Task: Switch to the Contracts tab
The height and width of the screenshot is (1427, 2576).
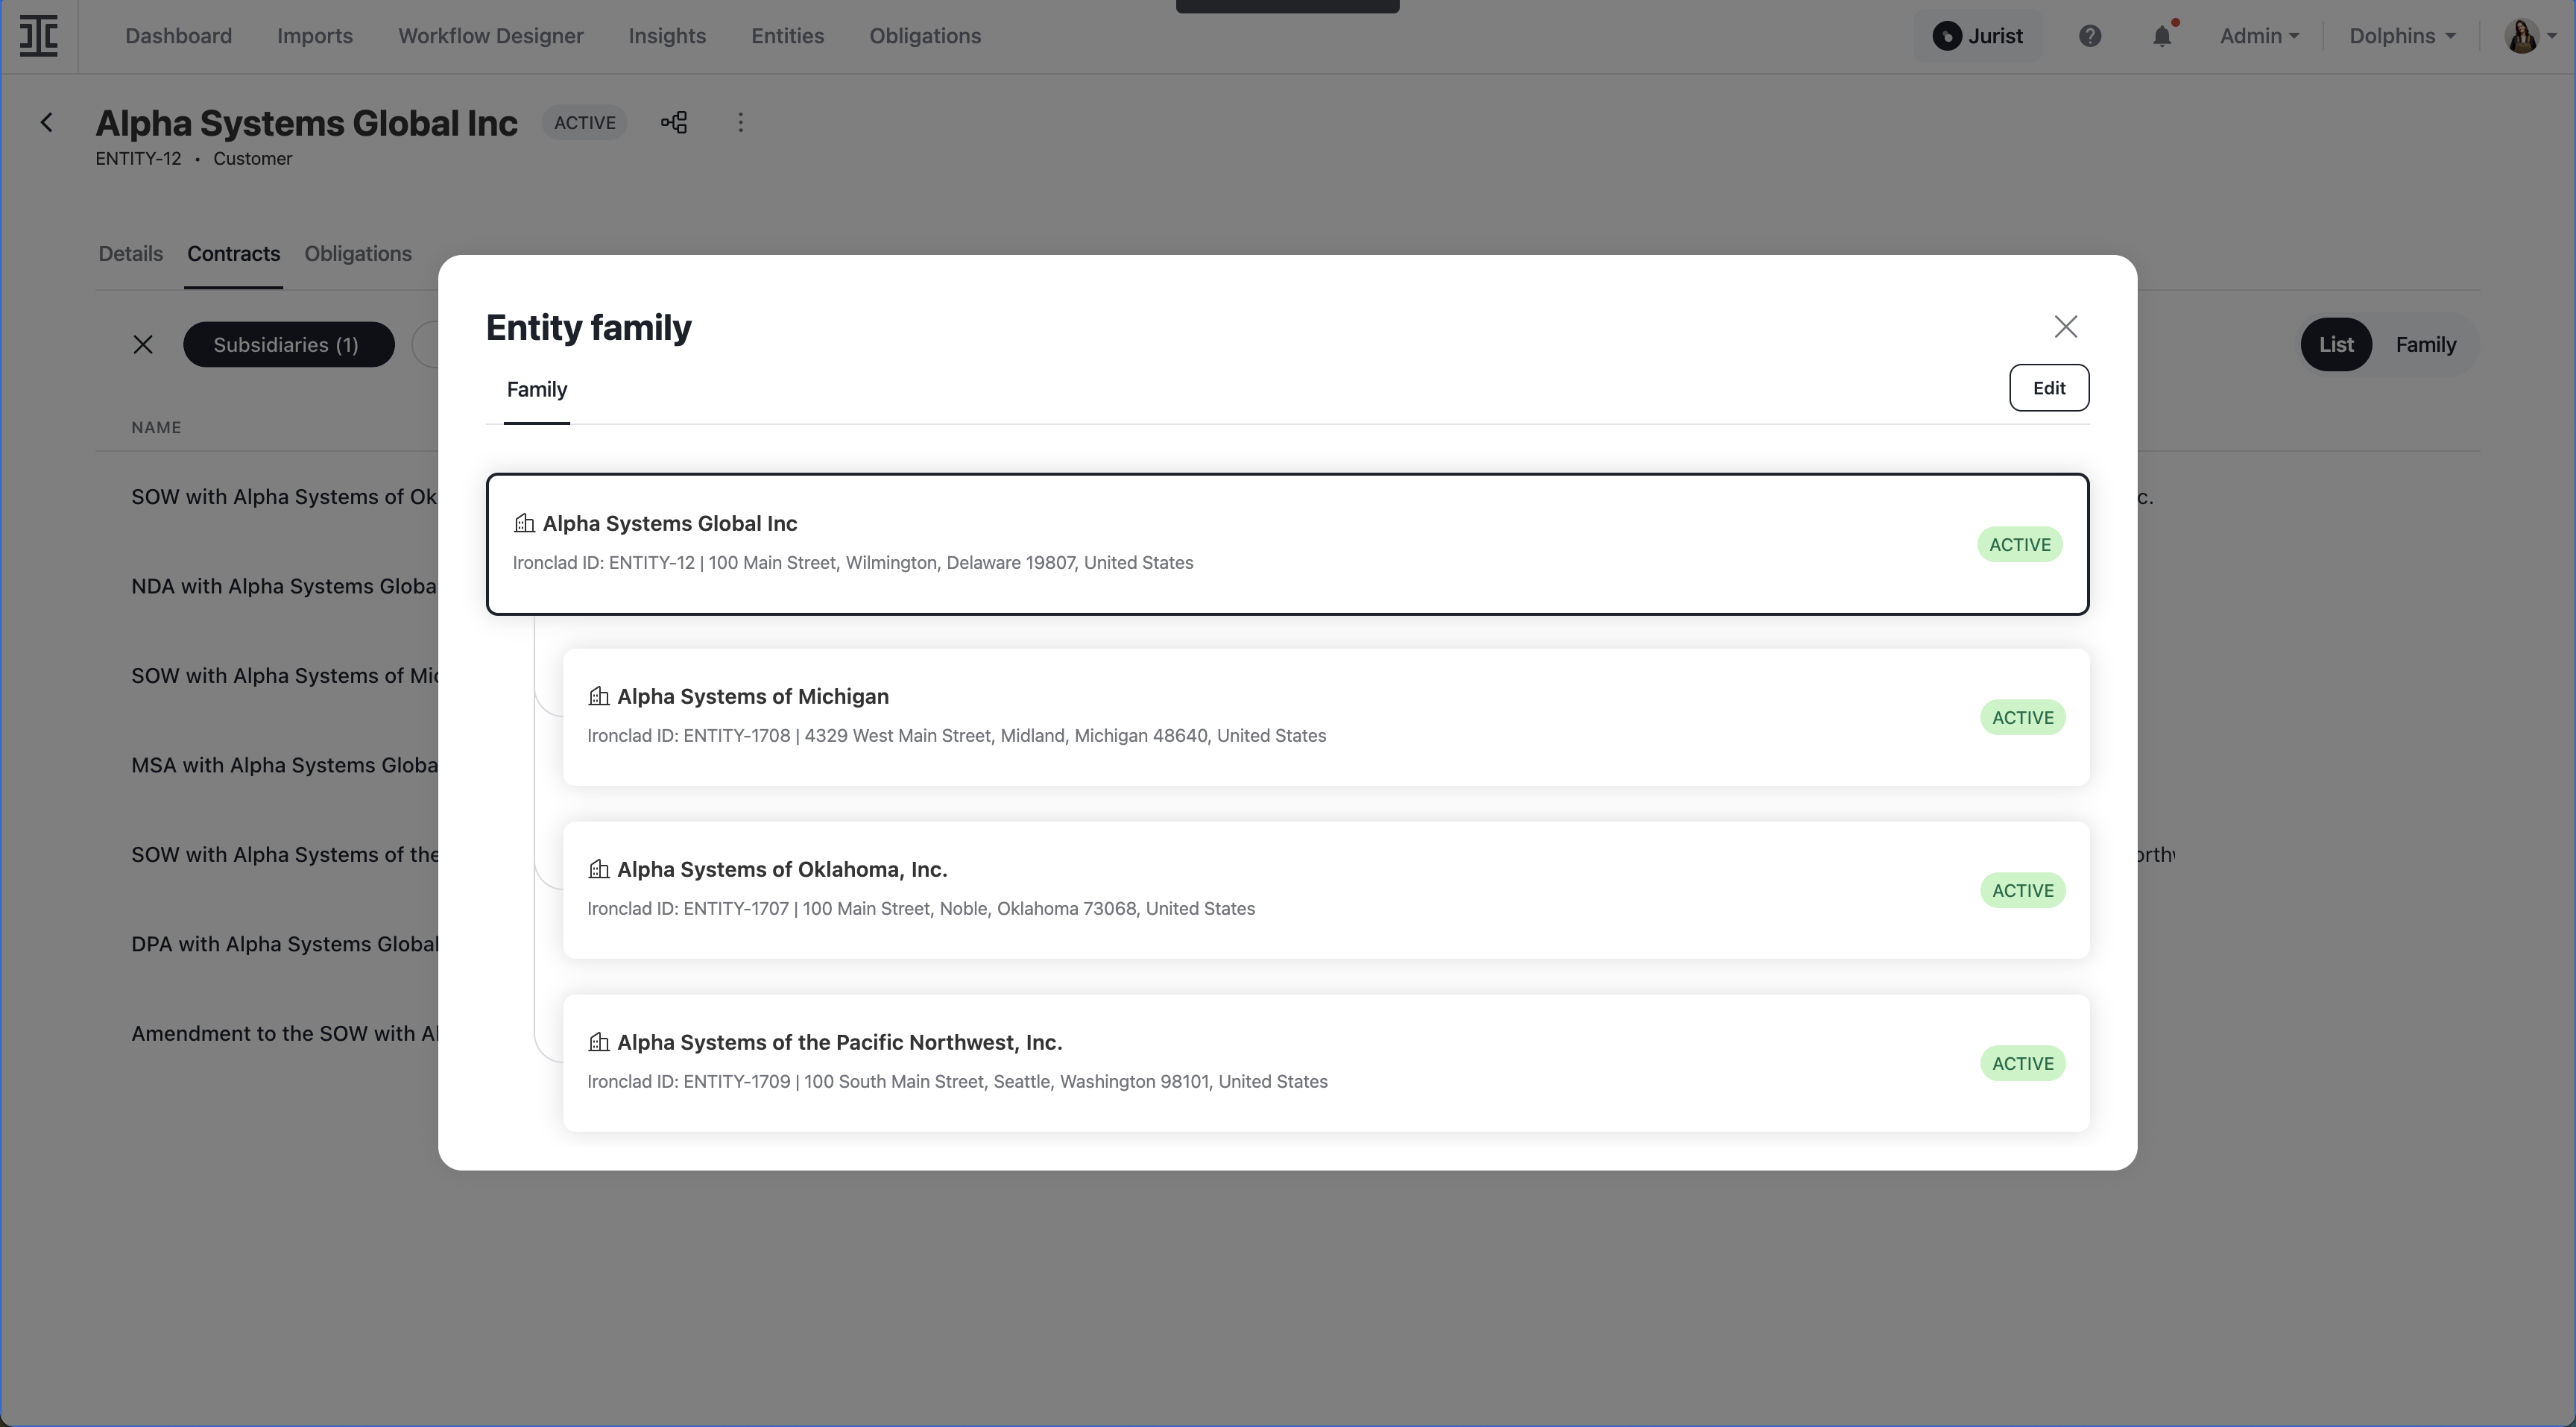Action: click(x=233, y=253)
